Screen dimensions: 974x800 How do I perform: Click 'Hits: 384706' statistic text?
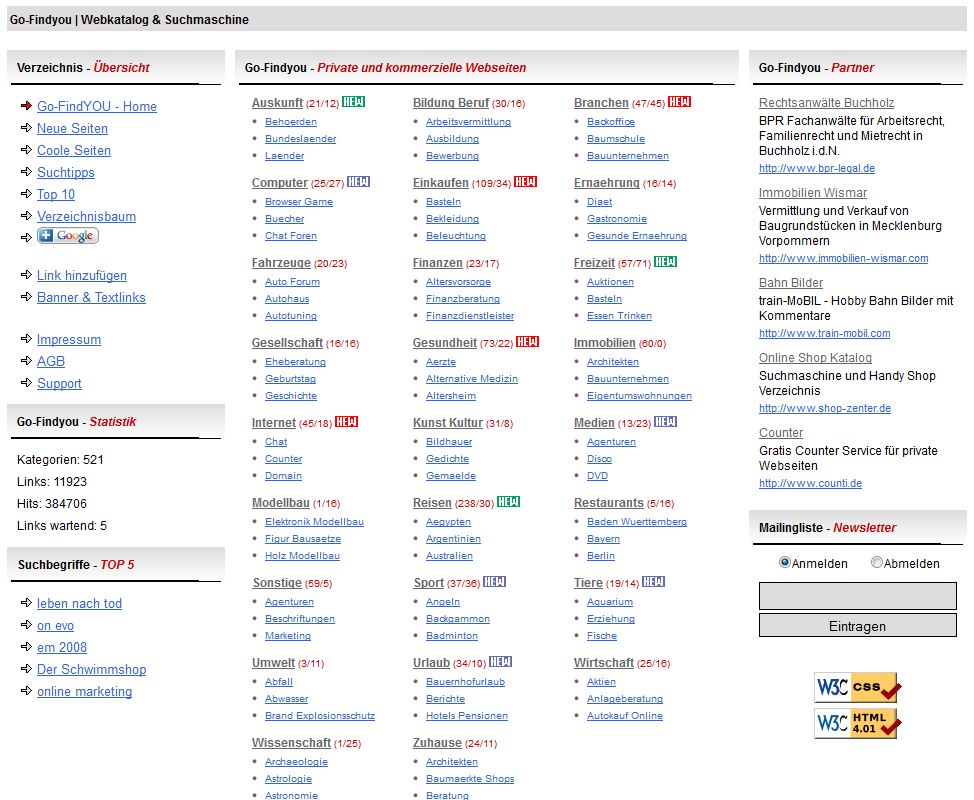52,504
